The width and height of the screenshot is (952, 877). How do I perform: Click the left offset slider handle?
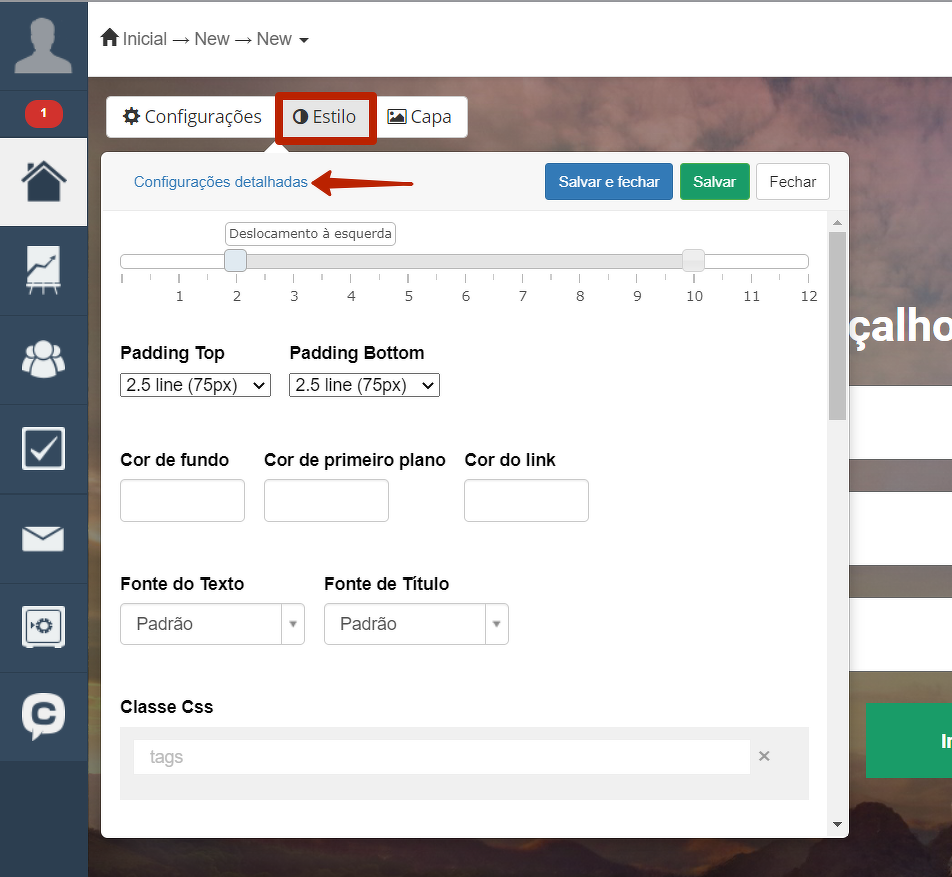tap(236, 261)
